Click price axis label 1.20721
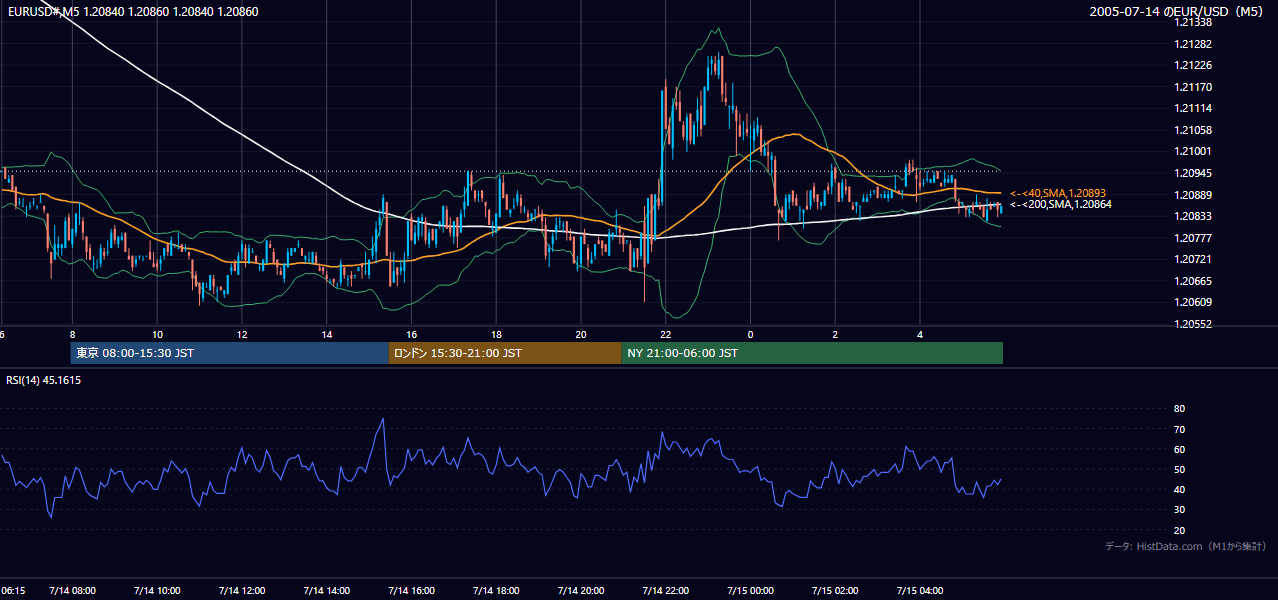 click(x=1195, y=259)
